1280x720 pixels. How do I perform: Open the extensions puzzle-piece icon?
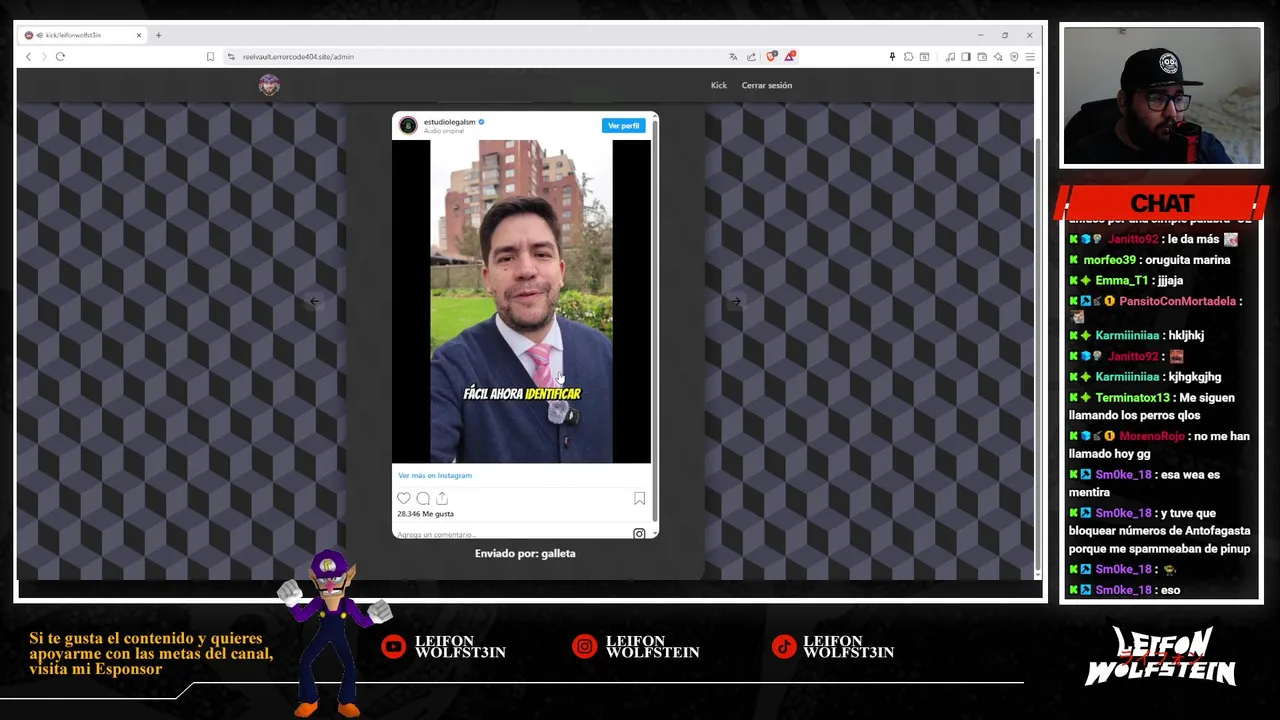(x=908, y=57)
